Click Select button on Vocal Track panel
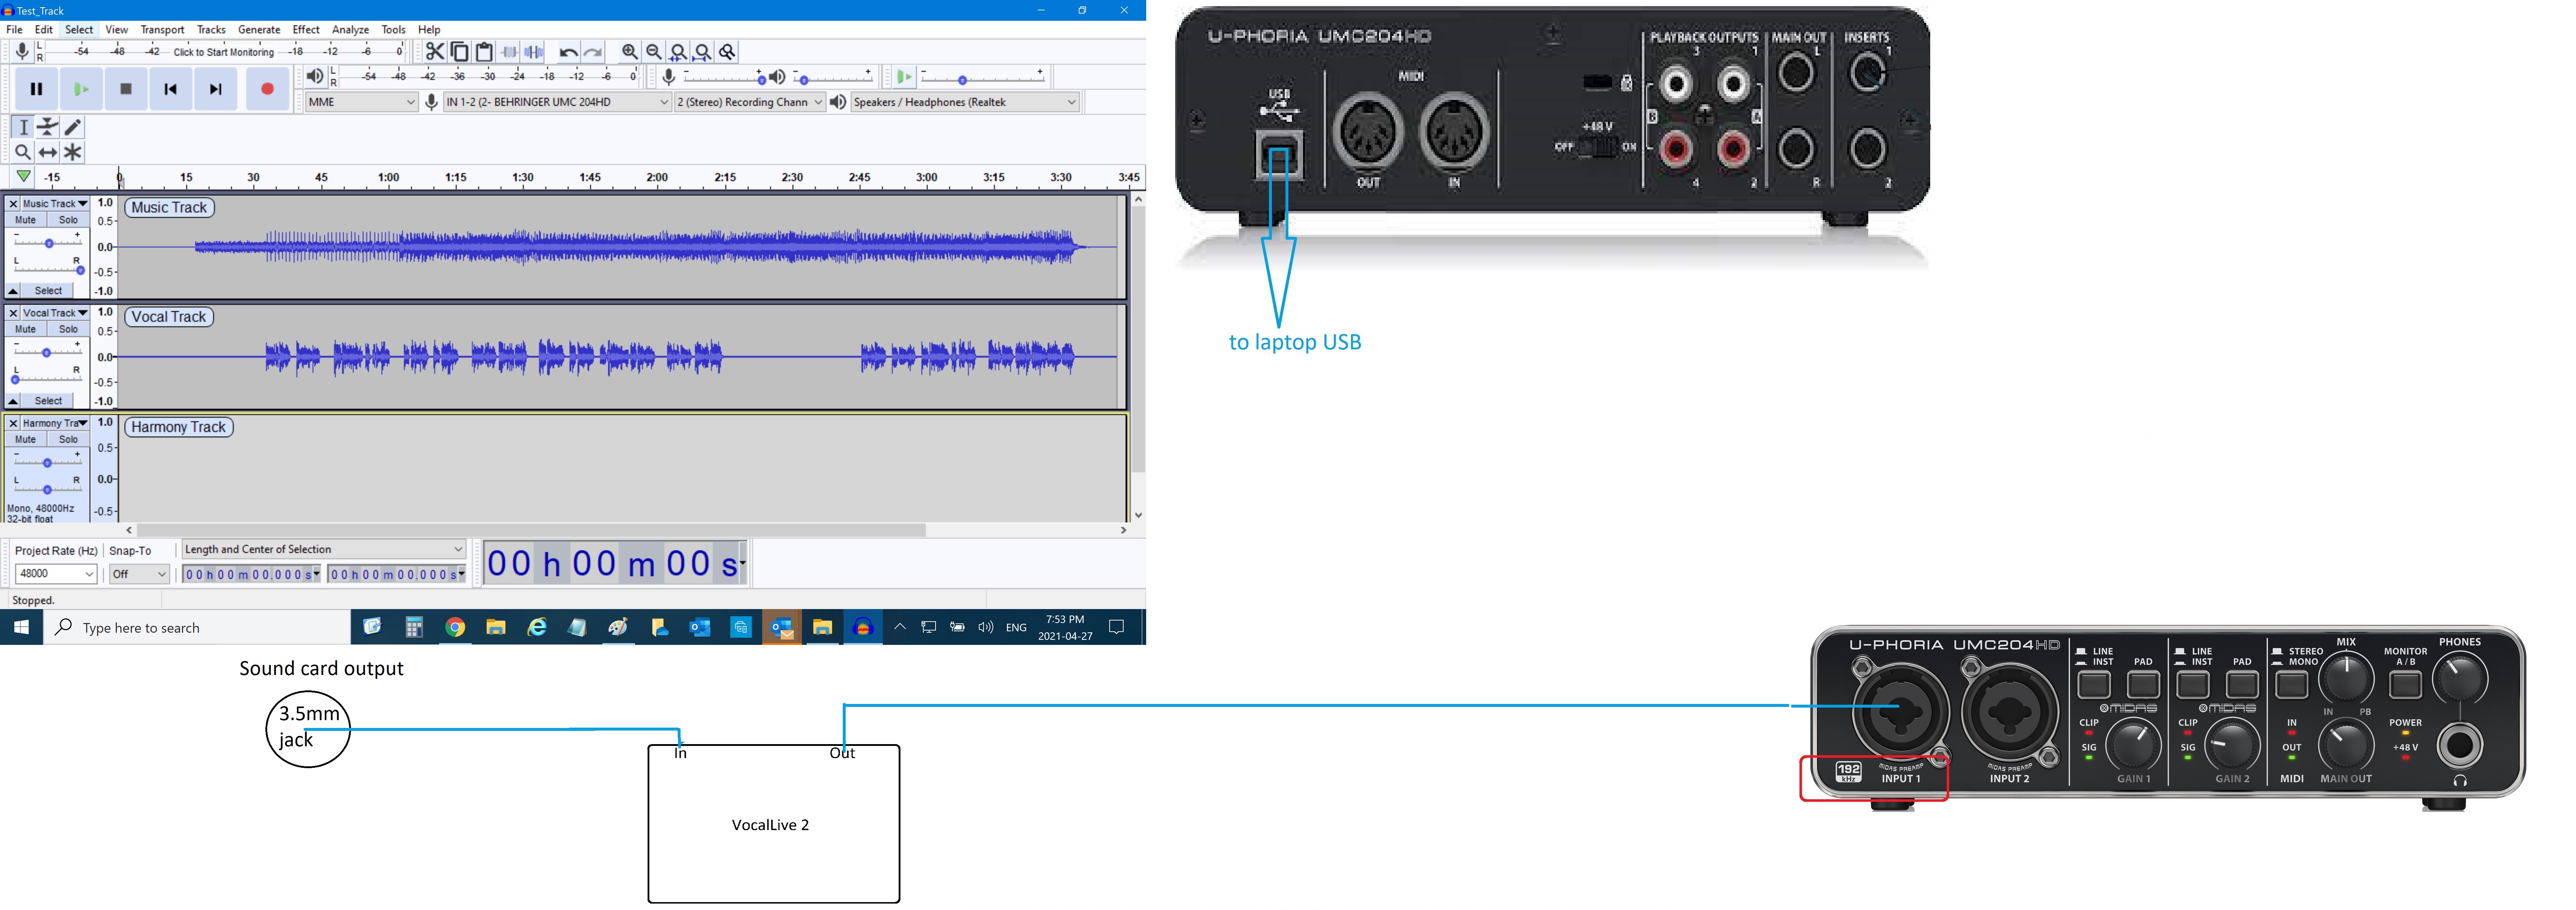 point(48,401)
